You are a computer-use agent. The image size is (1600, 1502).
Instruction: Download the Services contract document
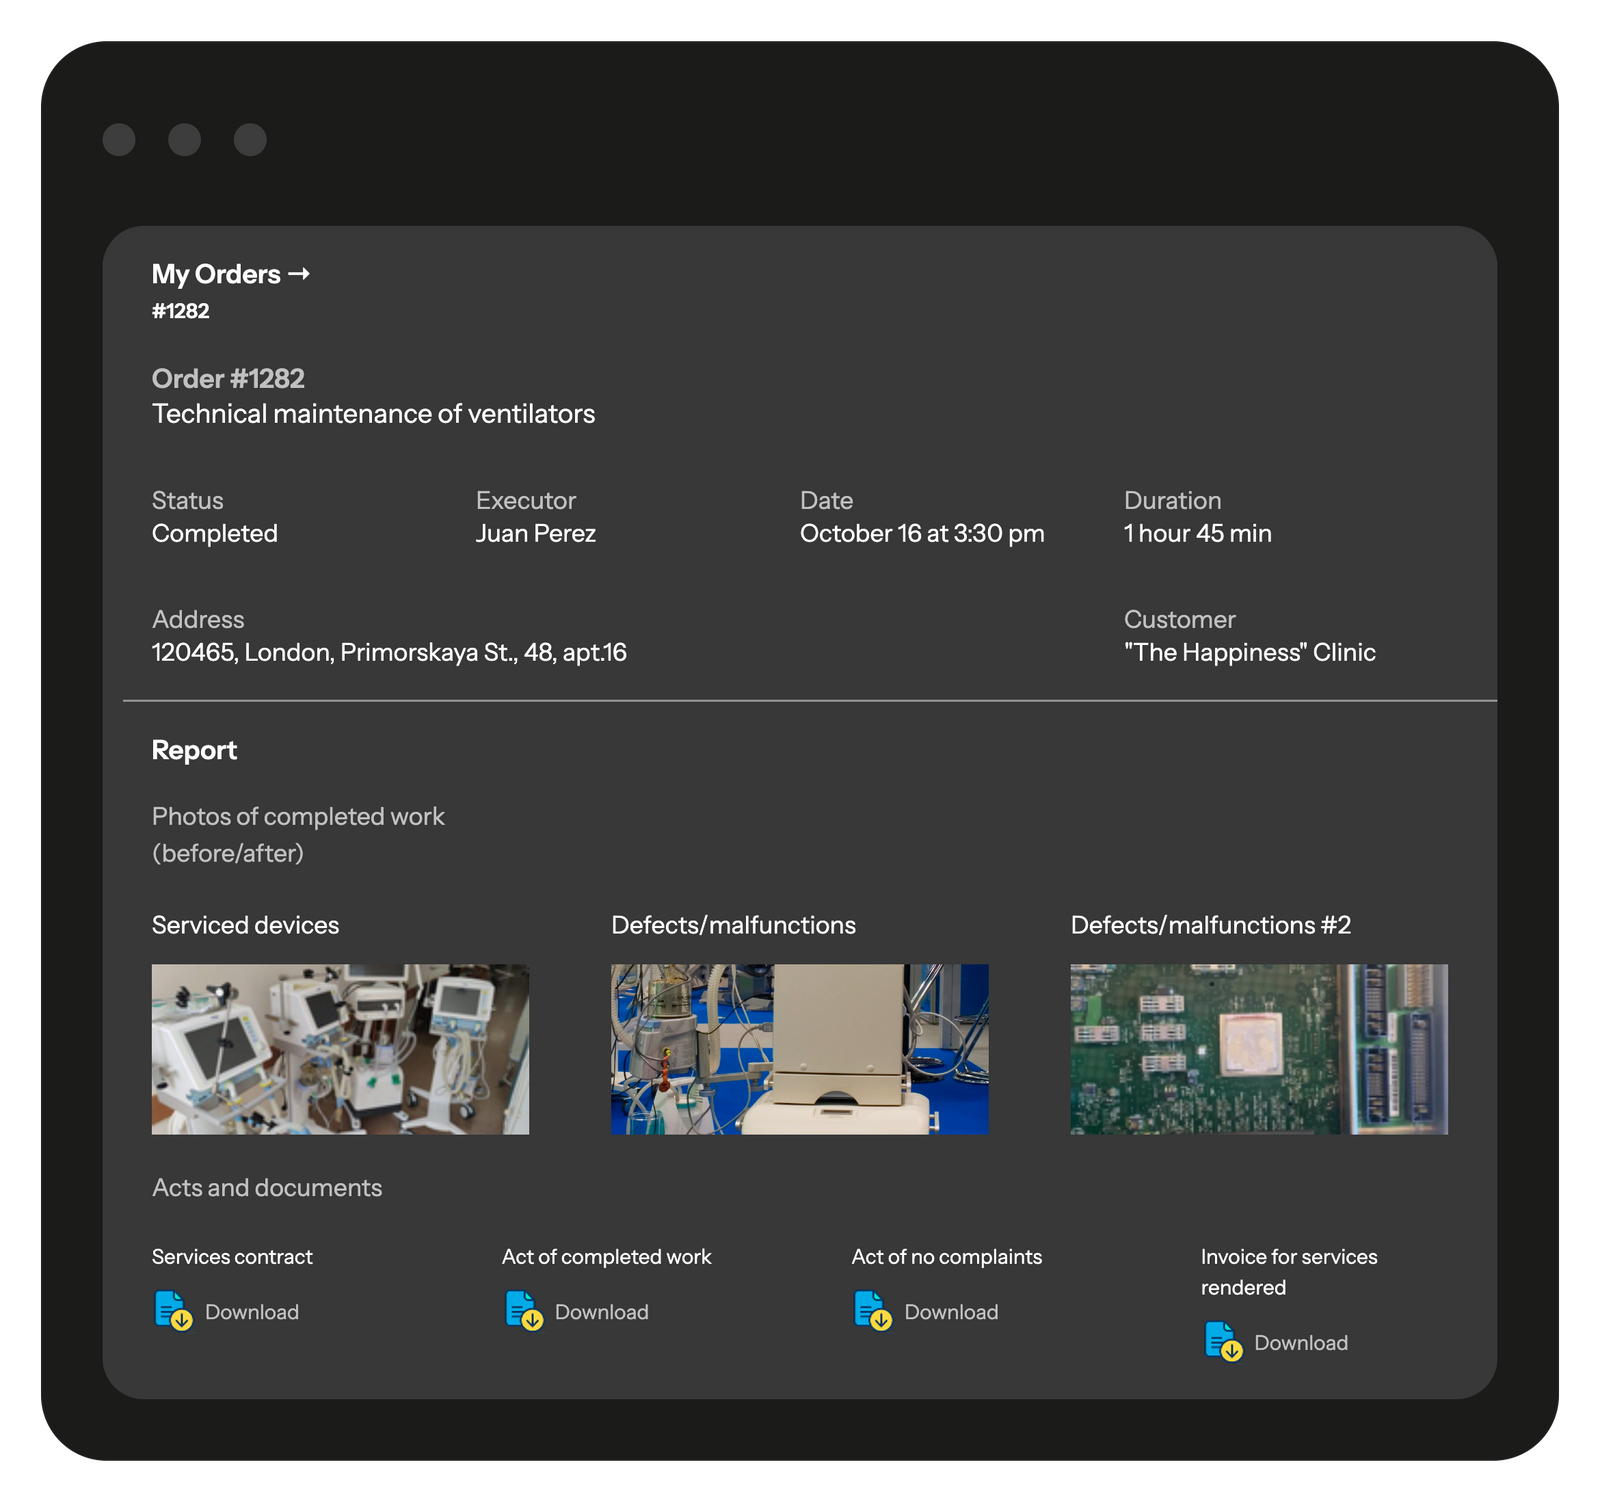[x=251, y=1312]
